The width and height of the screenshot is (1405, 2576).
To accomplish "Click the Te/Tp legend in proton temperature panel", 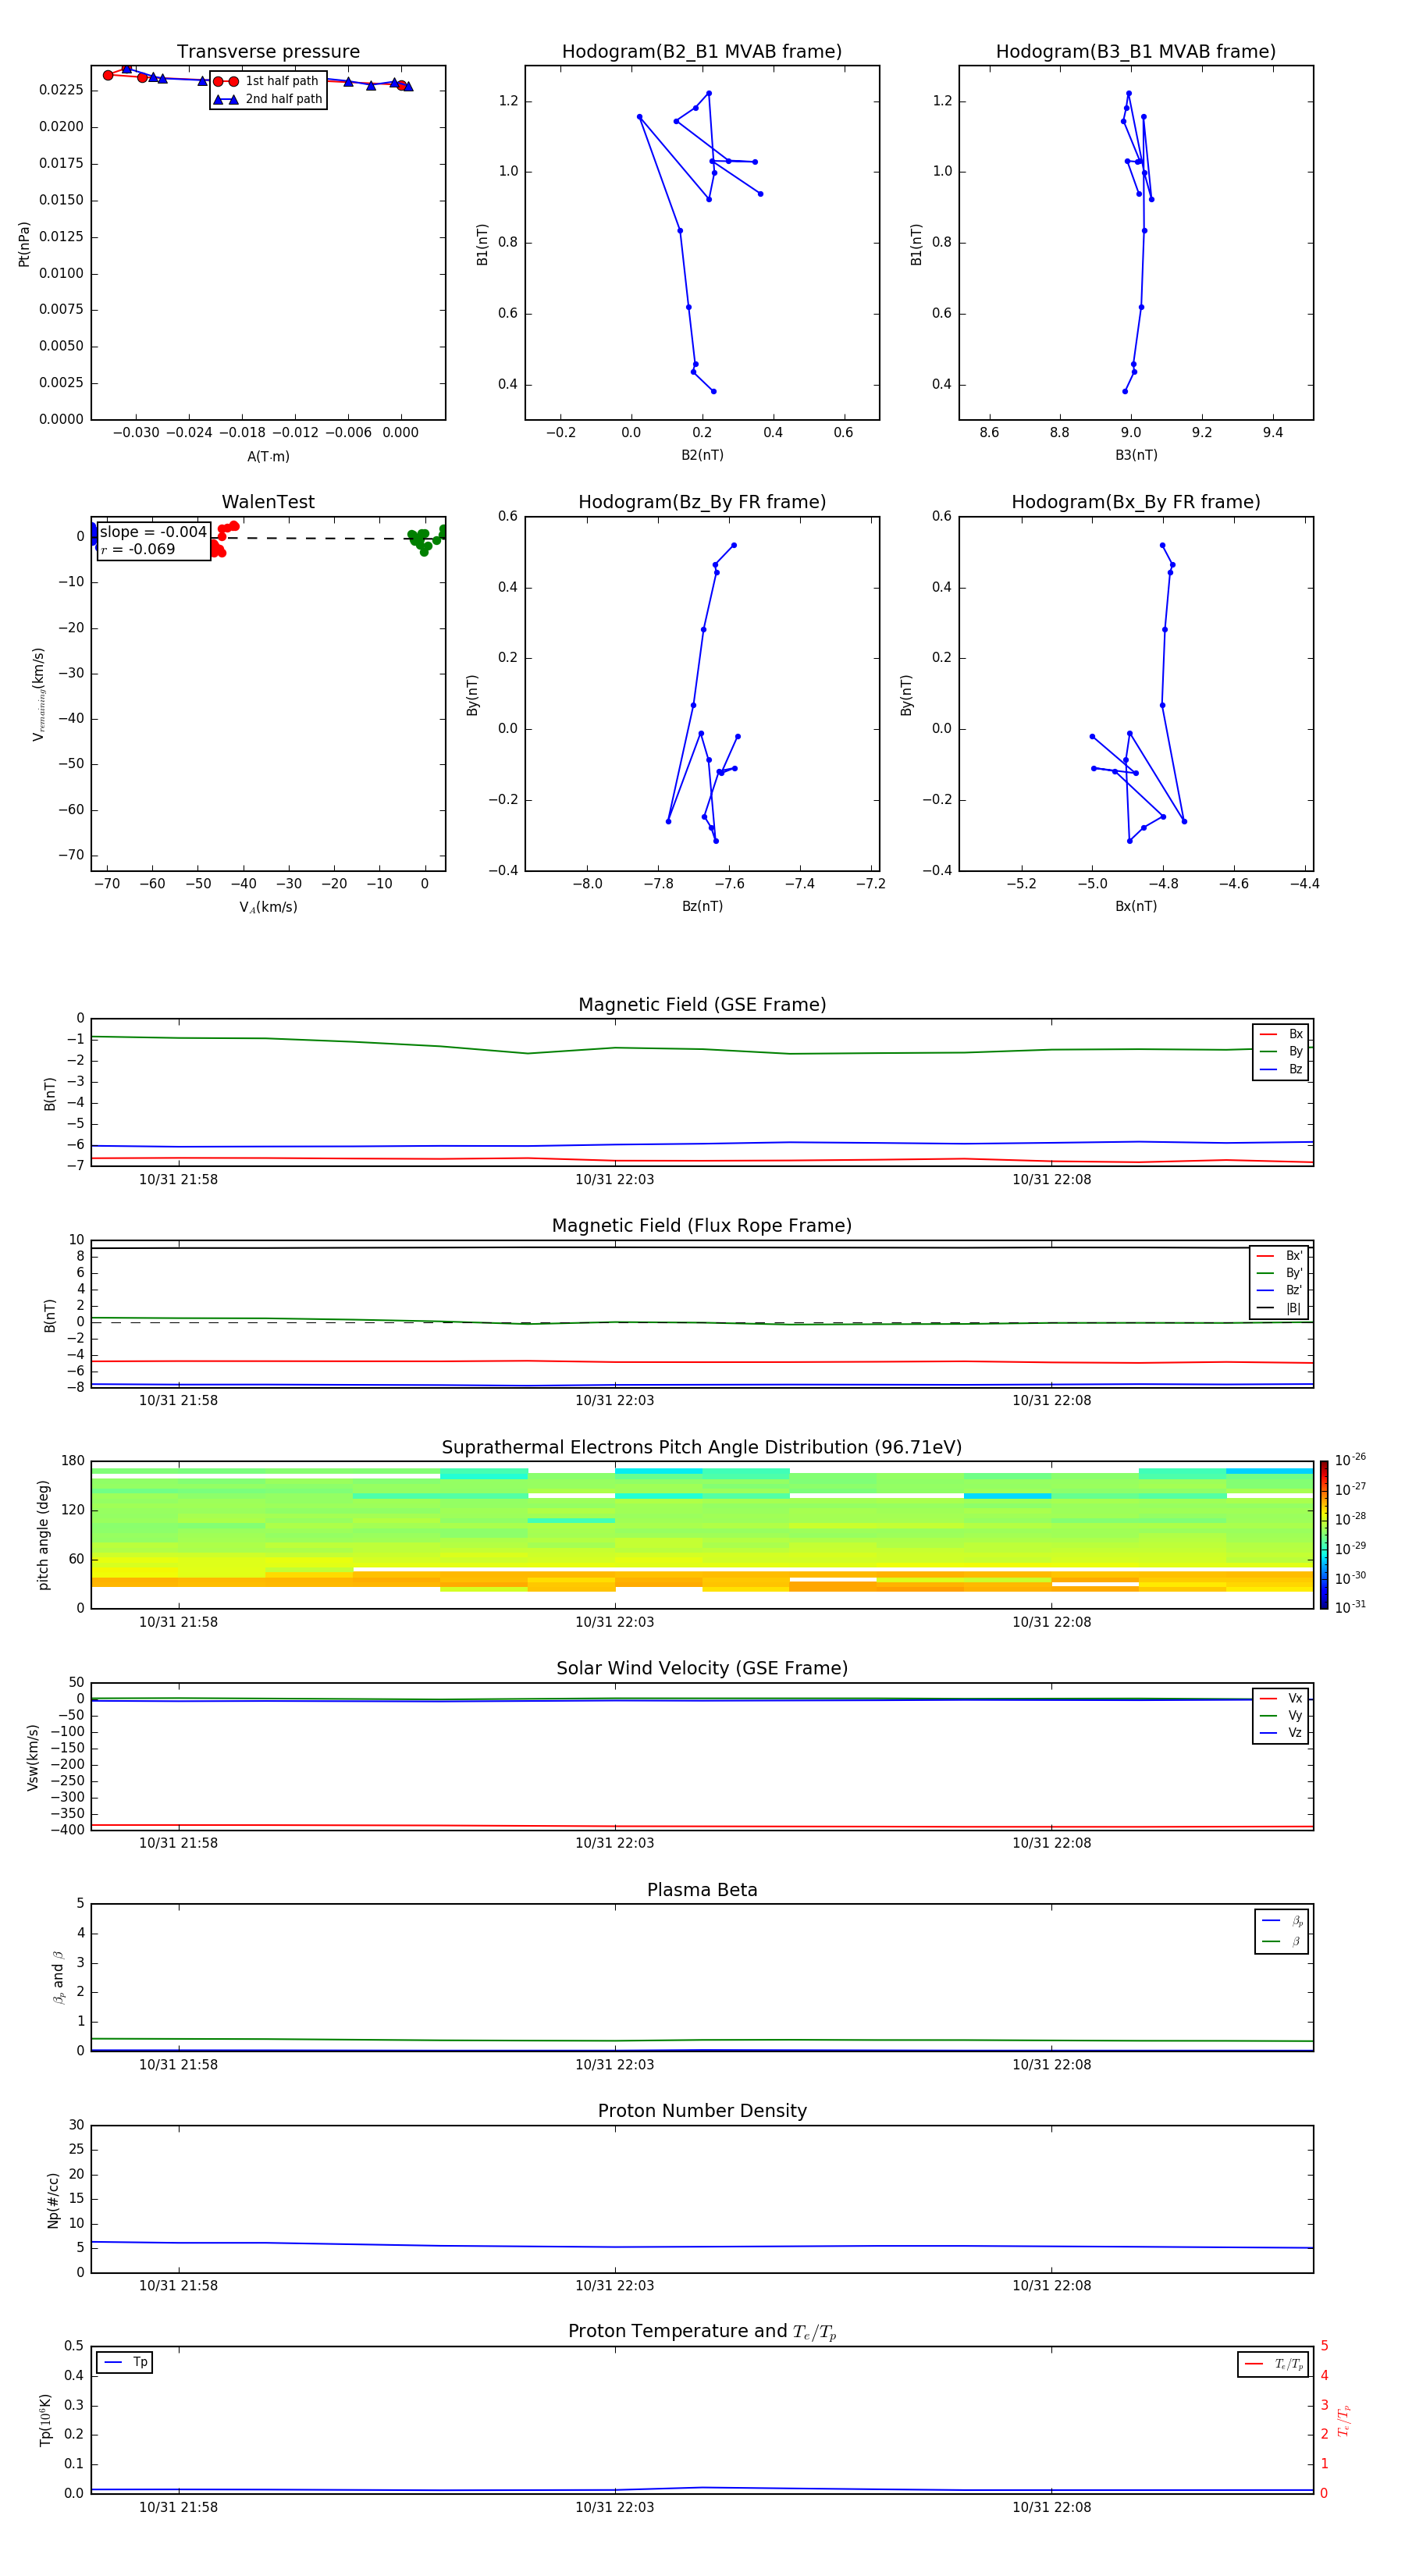I will 1273,2364.
